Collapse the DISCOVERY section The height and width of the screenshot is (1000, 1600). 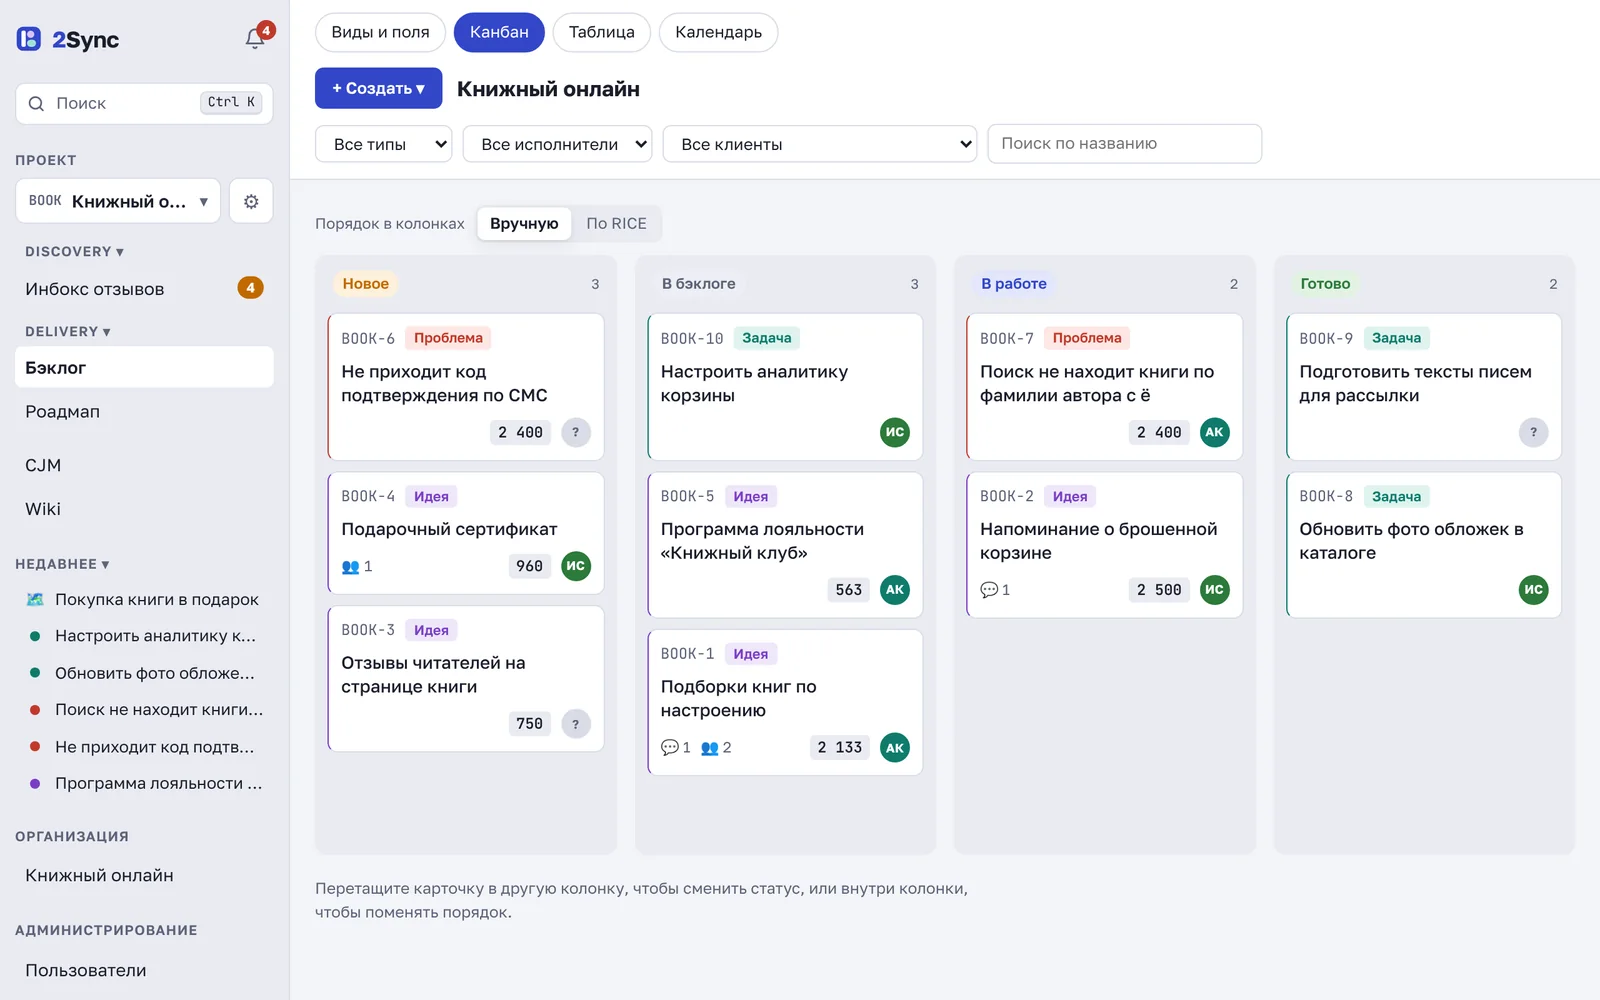[74, 252]
